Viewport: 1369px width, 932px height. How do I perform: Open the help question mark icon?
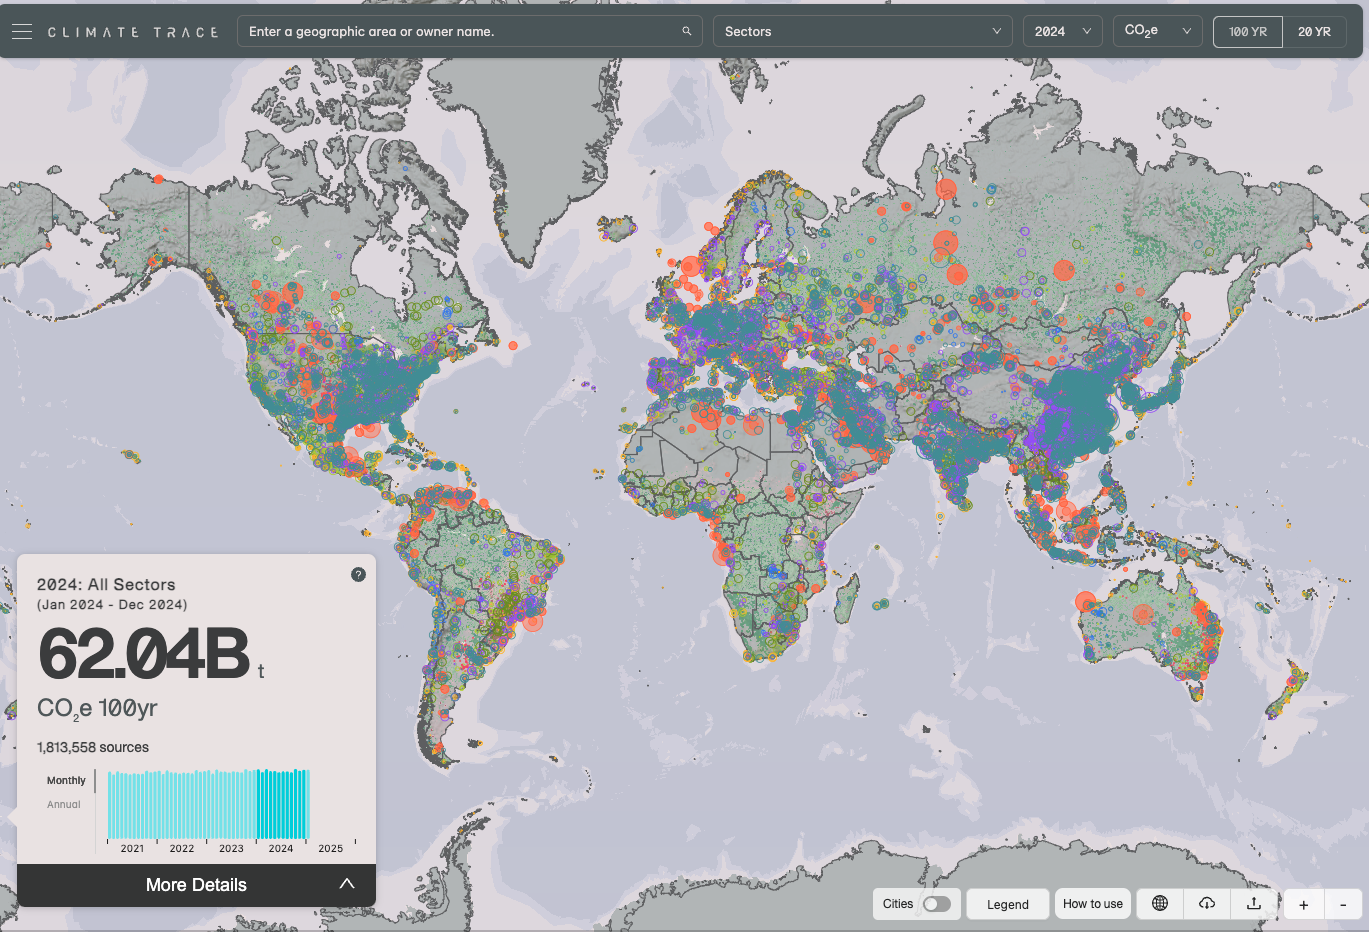(x=358, y=574)
